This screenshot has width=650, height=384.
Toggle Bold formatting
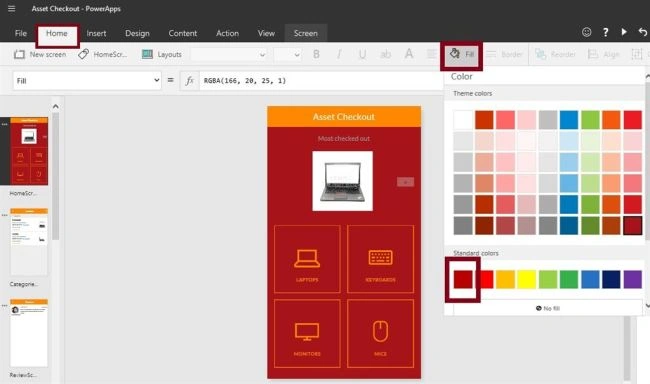pyautogui.click(x=316, y=54)
